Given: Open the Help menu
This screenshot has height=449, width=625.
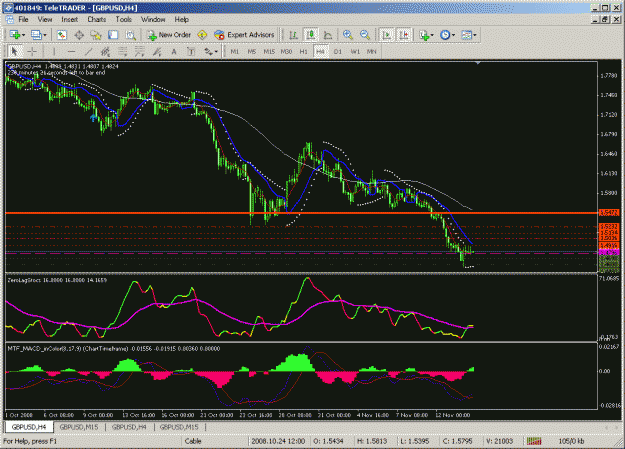Looking at the screenshot, I should click(182, 20).
